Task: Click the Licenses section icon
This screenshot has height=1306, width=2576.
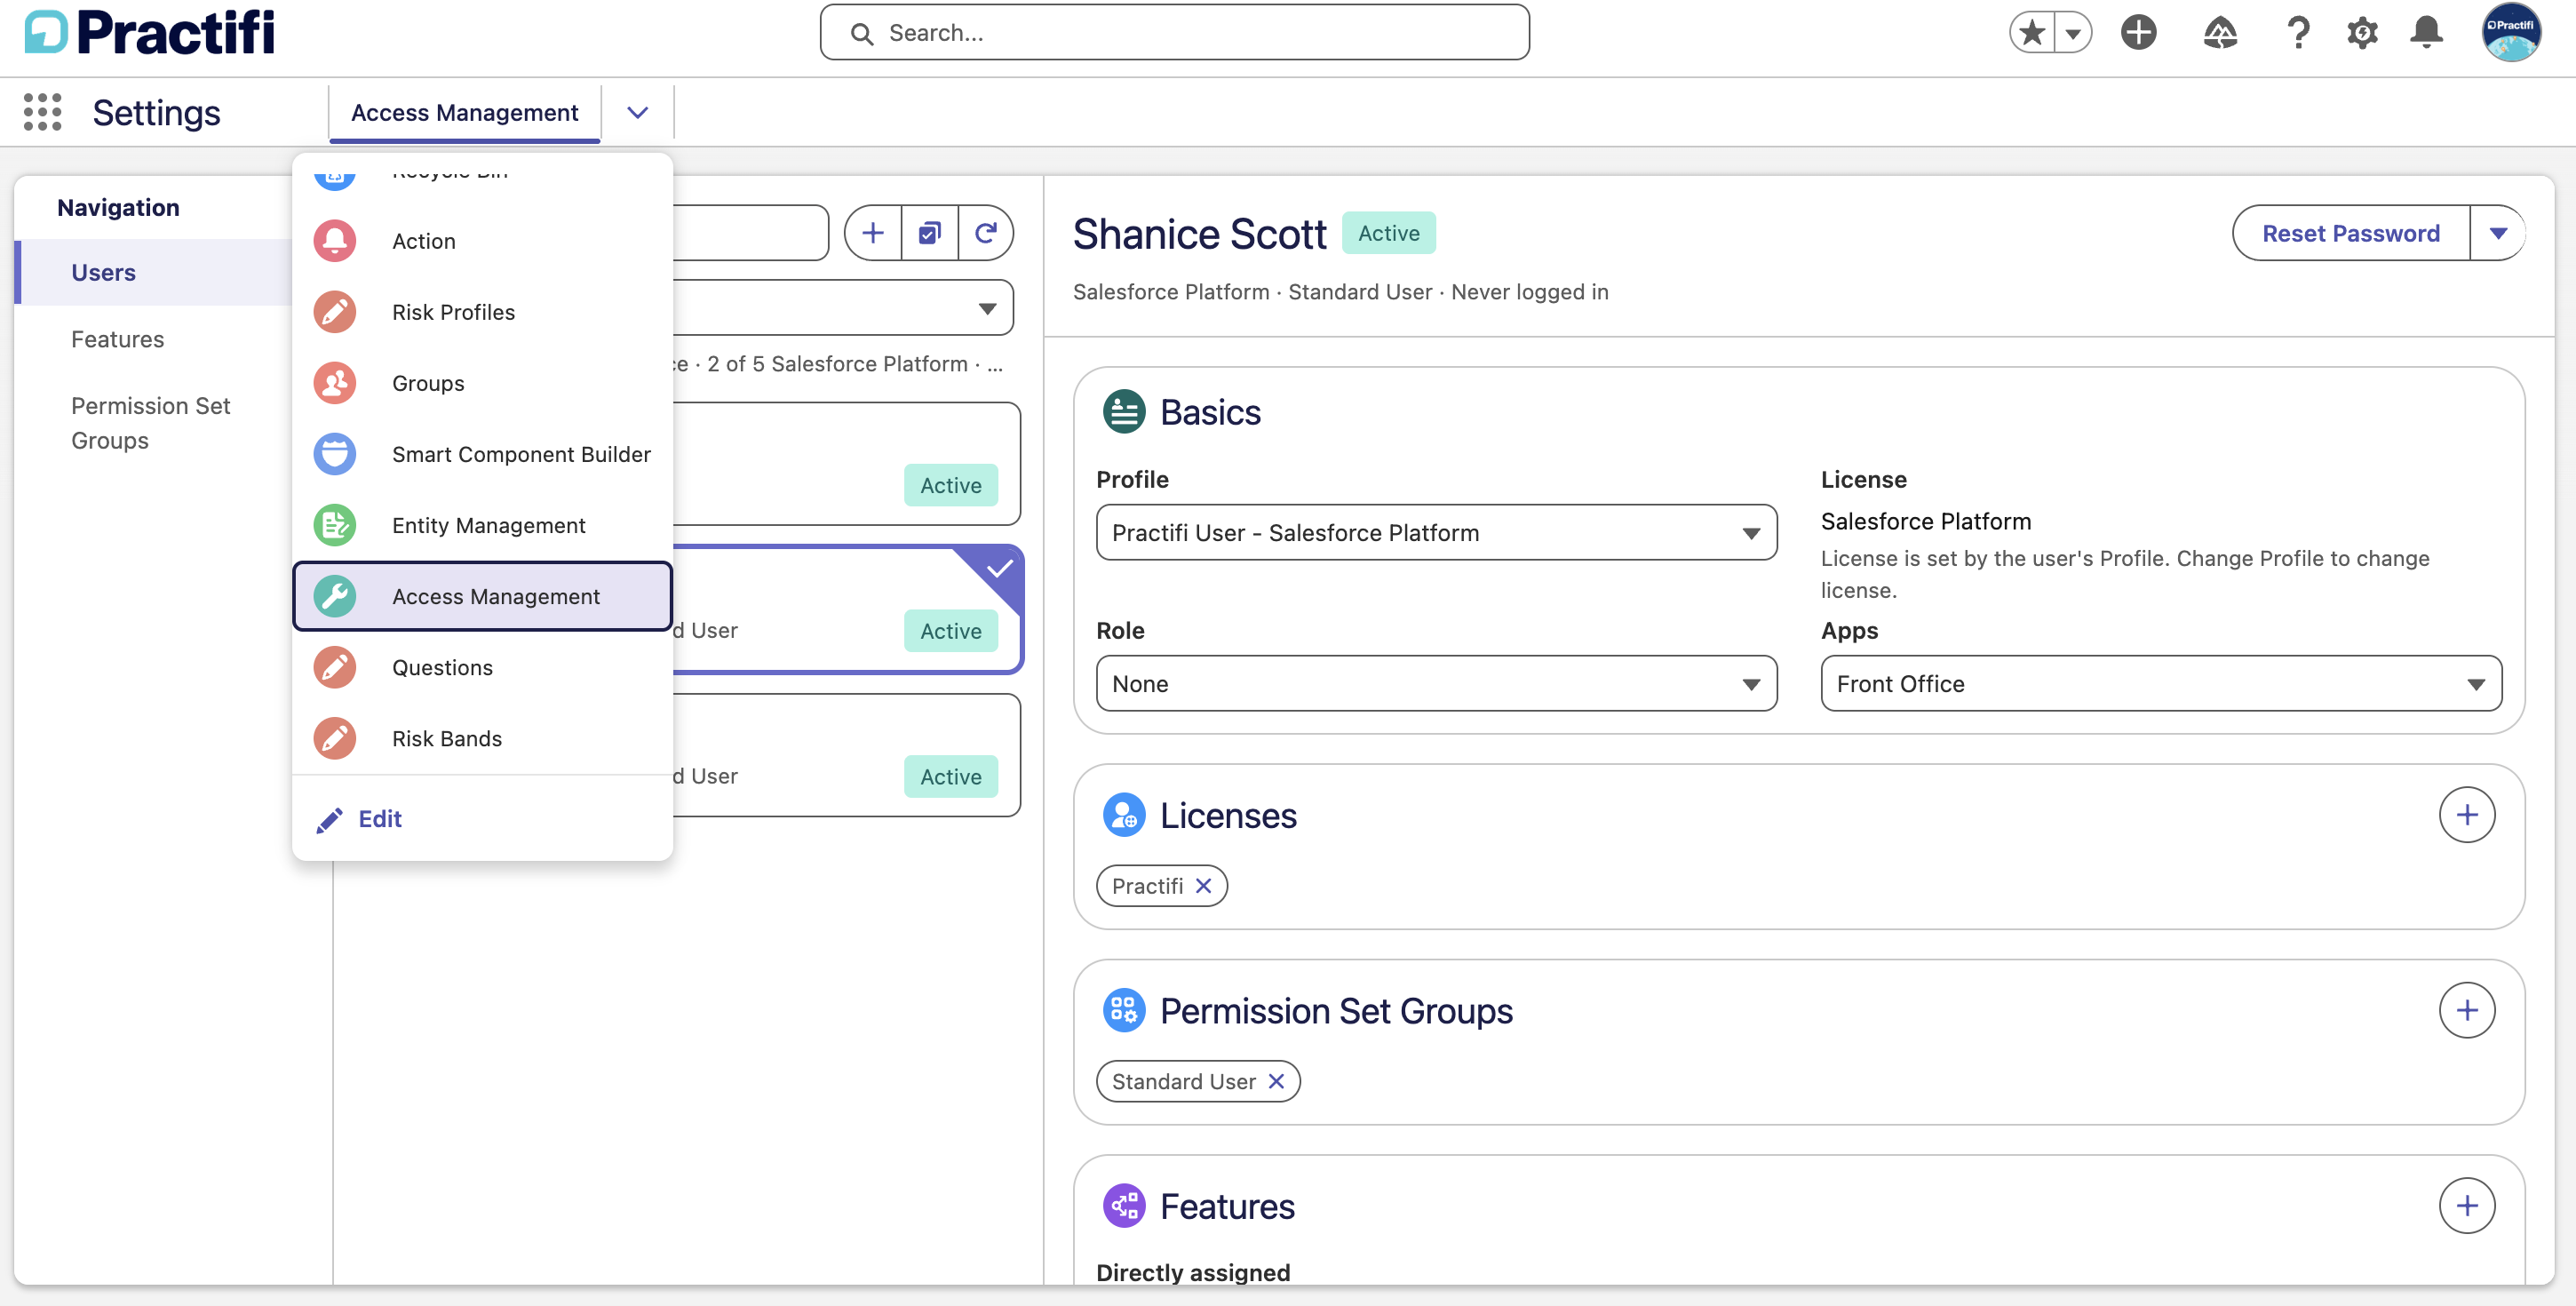Action: (x=1124, y=815)
